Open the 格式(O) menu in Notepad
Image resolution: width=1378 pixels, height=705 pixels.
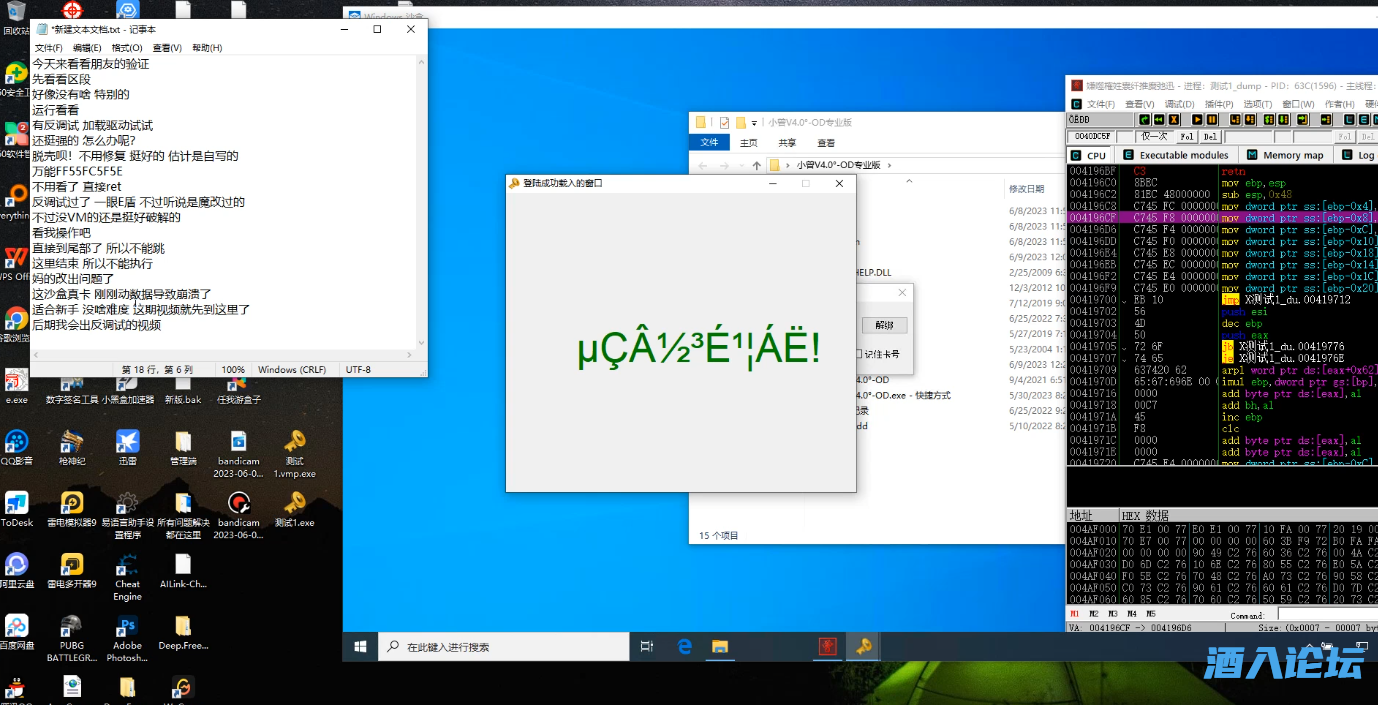(127, 48)
